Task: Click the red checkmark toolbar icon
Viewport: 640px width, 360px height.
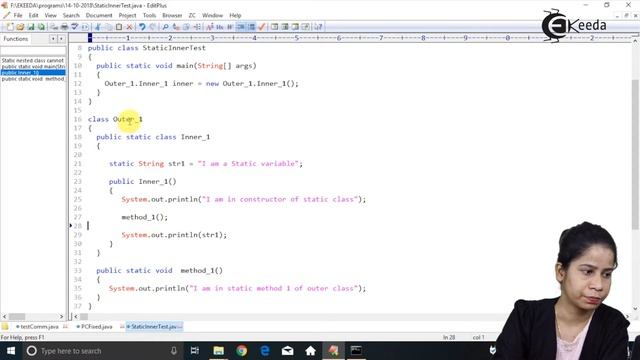Action: (262, 27)
